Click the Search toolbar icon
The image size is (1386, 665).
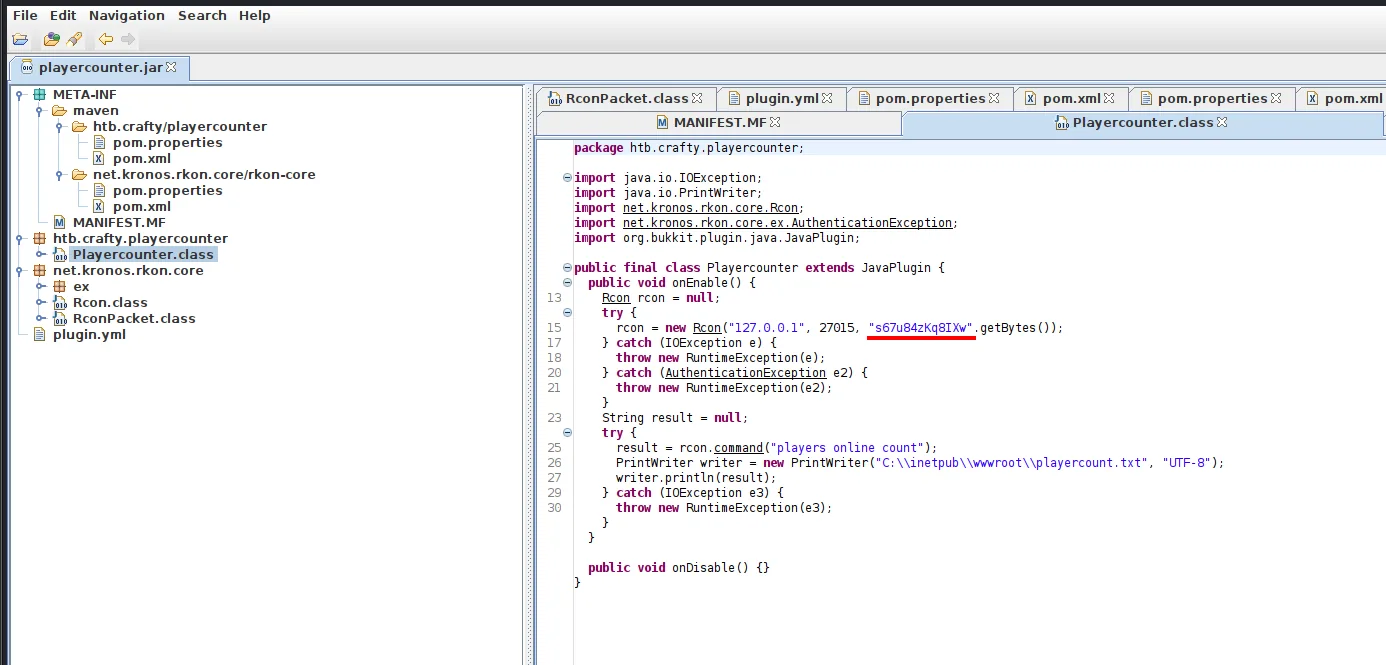74,39
